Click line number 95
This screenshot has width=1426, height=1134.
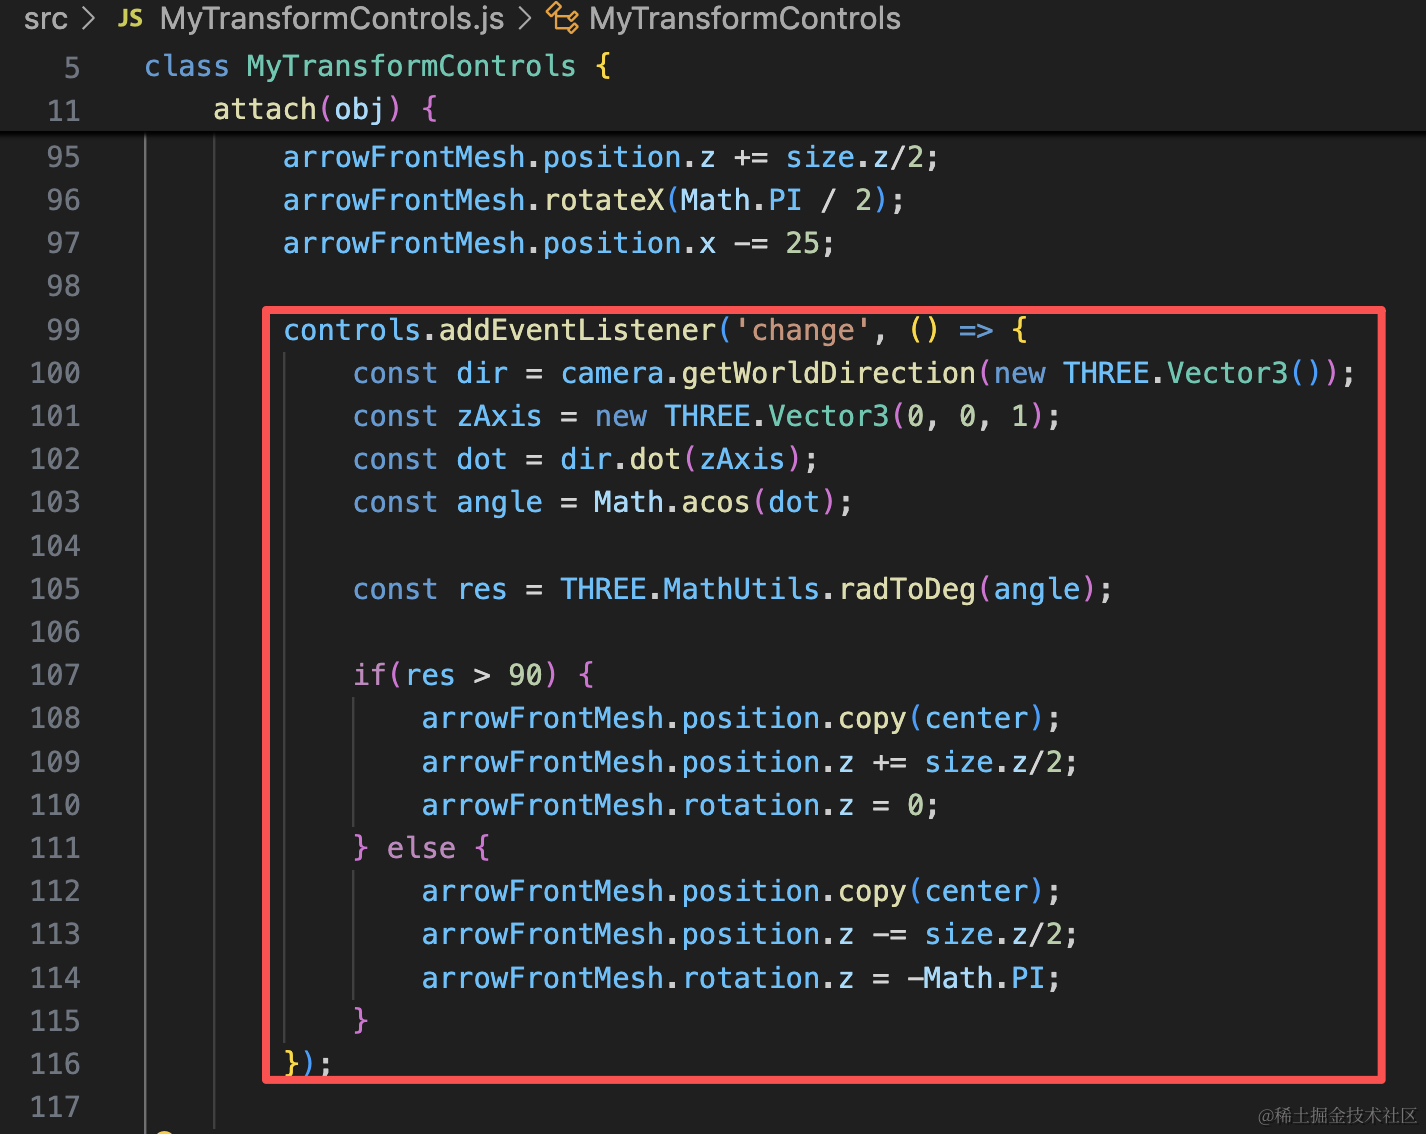coord(63,157)
